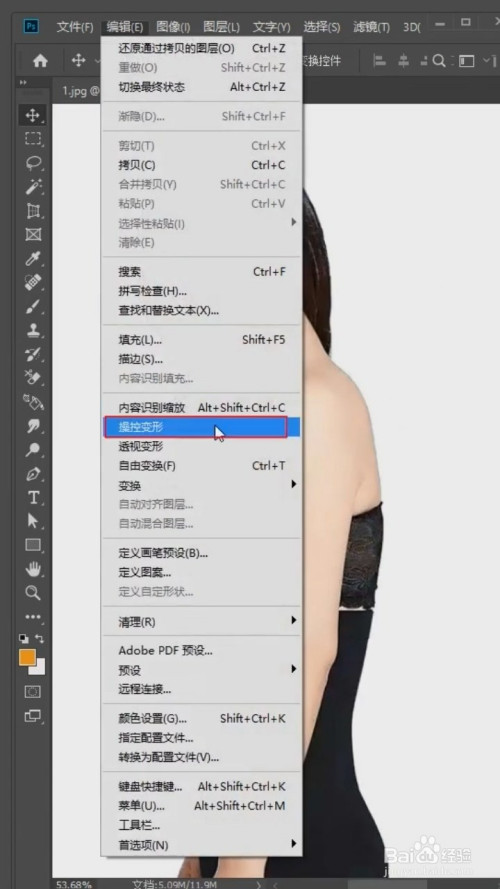This screenshot has height=889, width=500.
Task: Toggle Quick Mask mode
Action: pyautogui.click(x=33, y=692)
